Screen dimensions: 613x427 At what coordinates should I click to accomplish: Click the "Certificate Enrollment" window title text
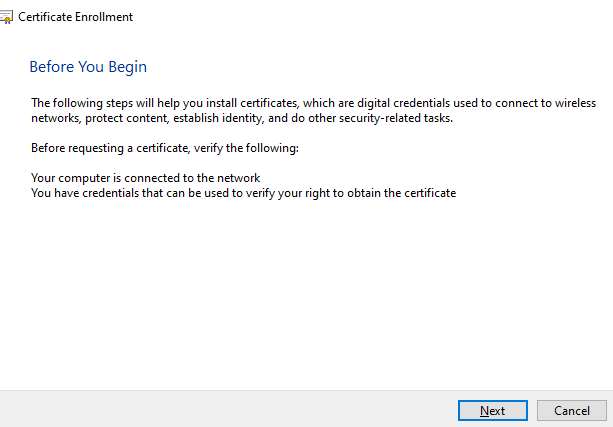coord(75,17)
